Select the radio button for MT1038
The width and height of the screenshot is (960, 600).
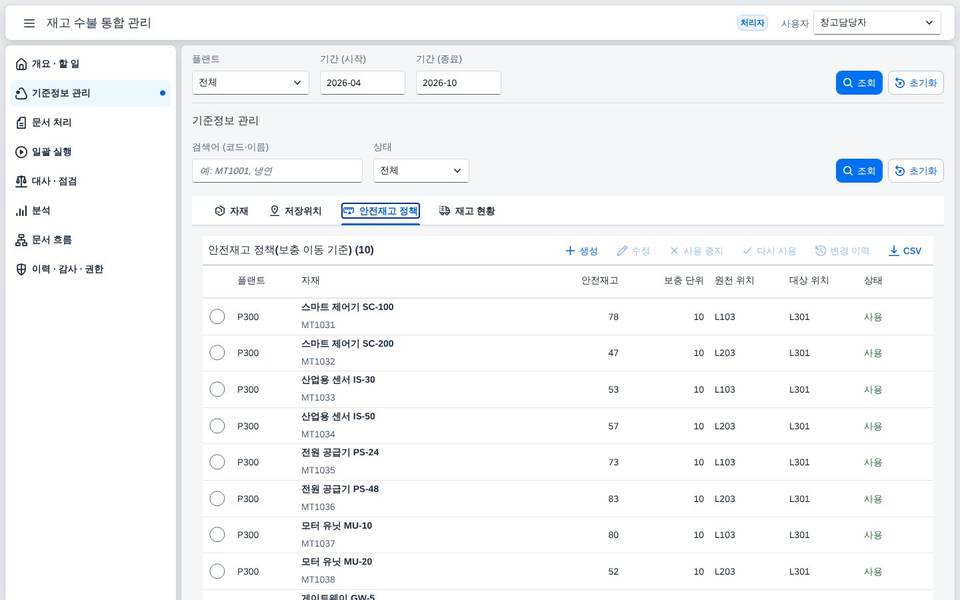coord(217,571)
